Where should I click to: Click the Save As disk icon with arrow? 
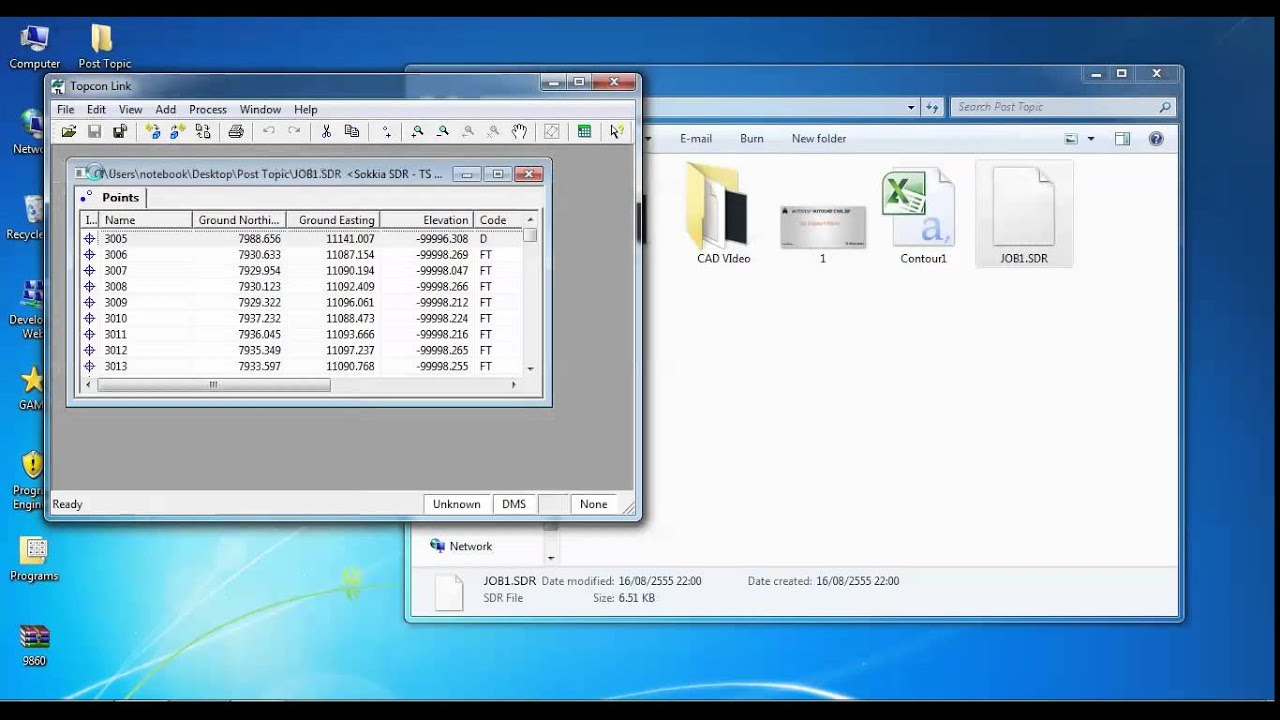[120, 131]
